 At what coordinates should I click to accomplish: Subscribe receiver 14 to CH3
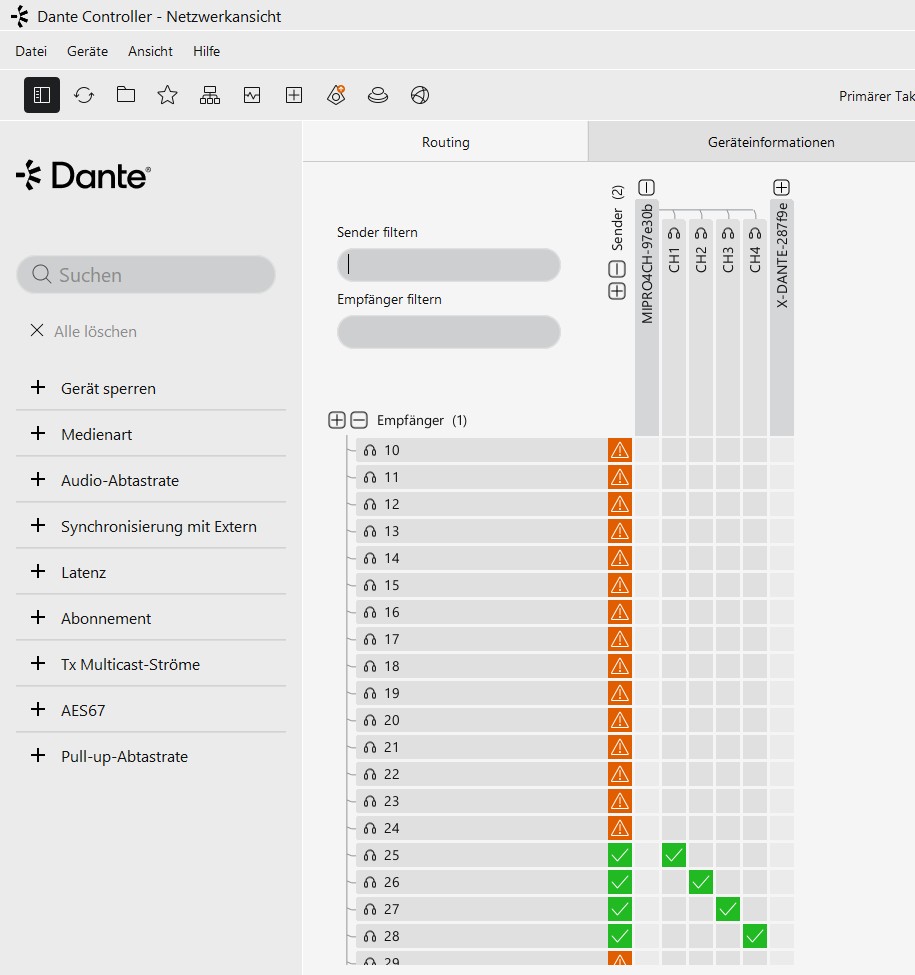(x=728, y=558)
